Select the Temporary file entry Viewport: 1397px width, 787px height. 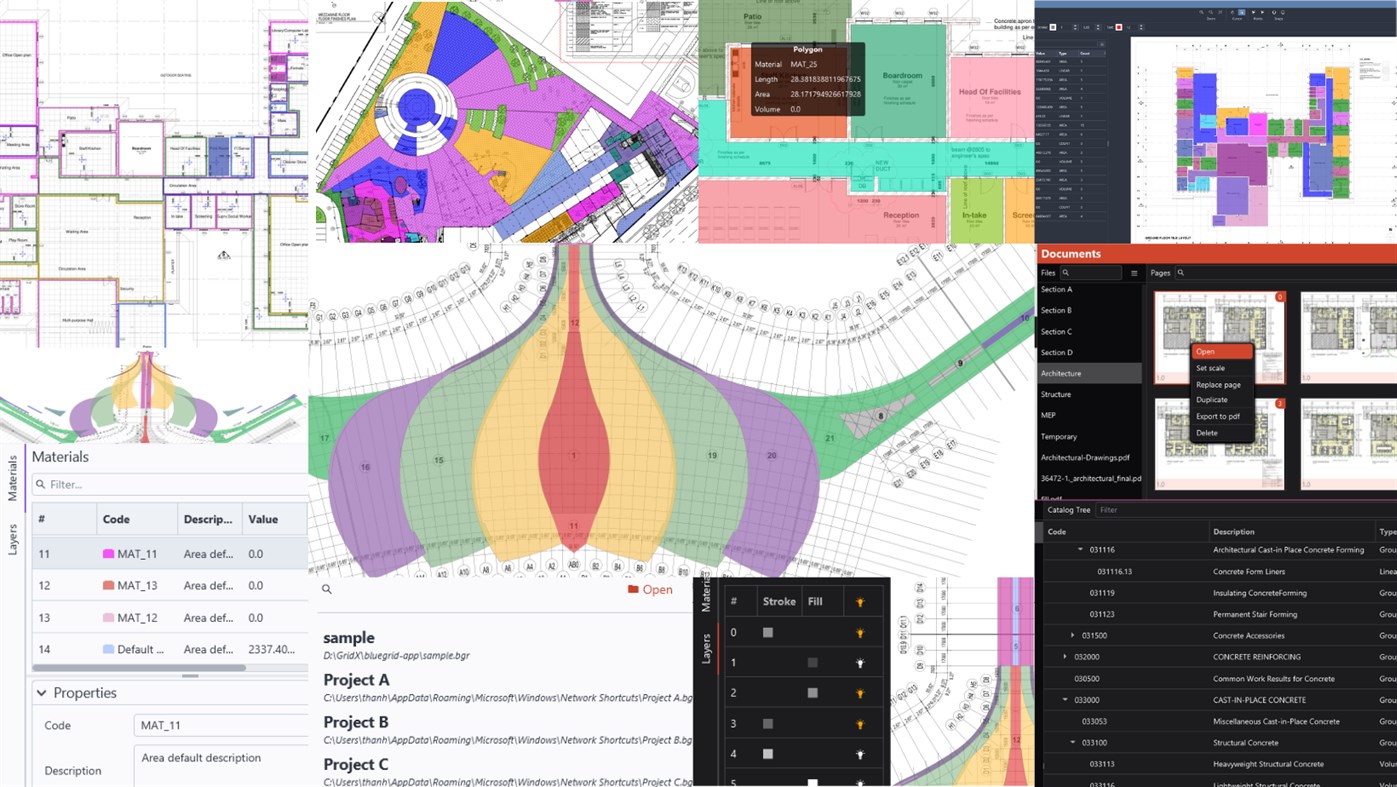(x=1090, y=436)
